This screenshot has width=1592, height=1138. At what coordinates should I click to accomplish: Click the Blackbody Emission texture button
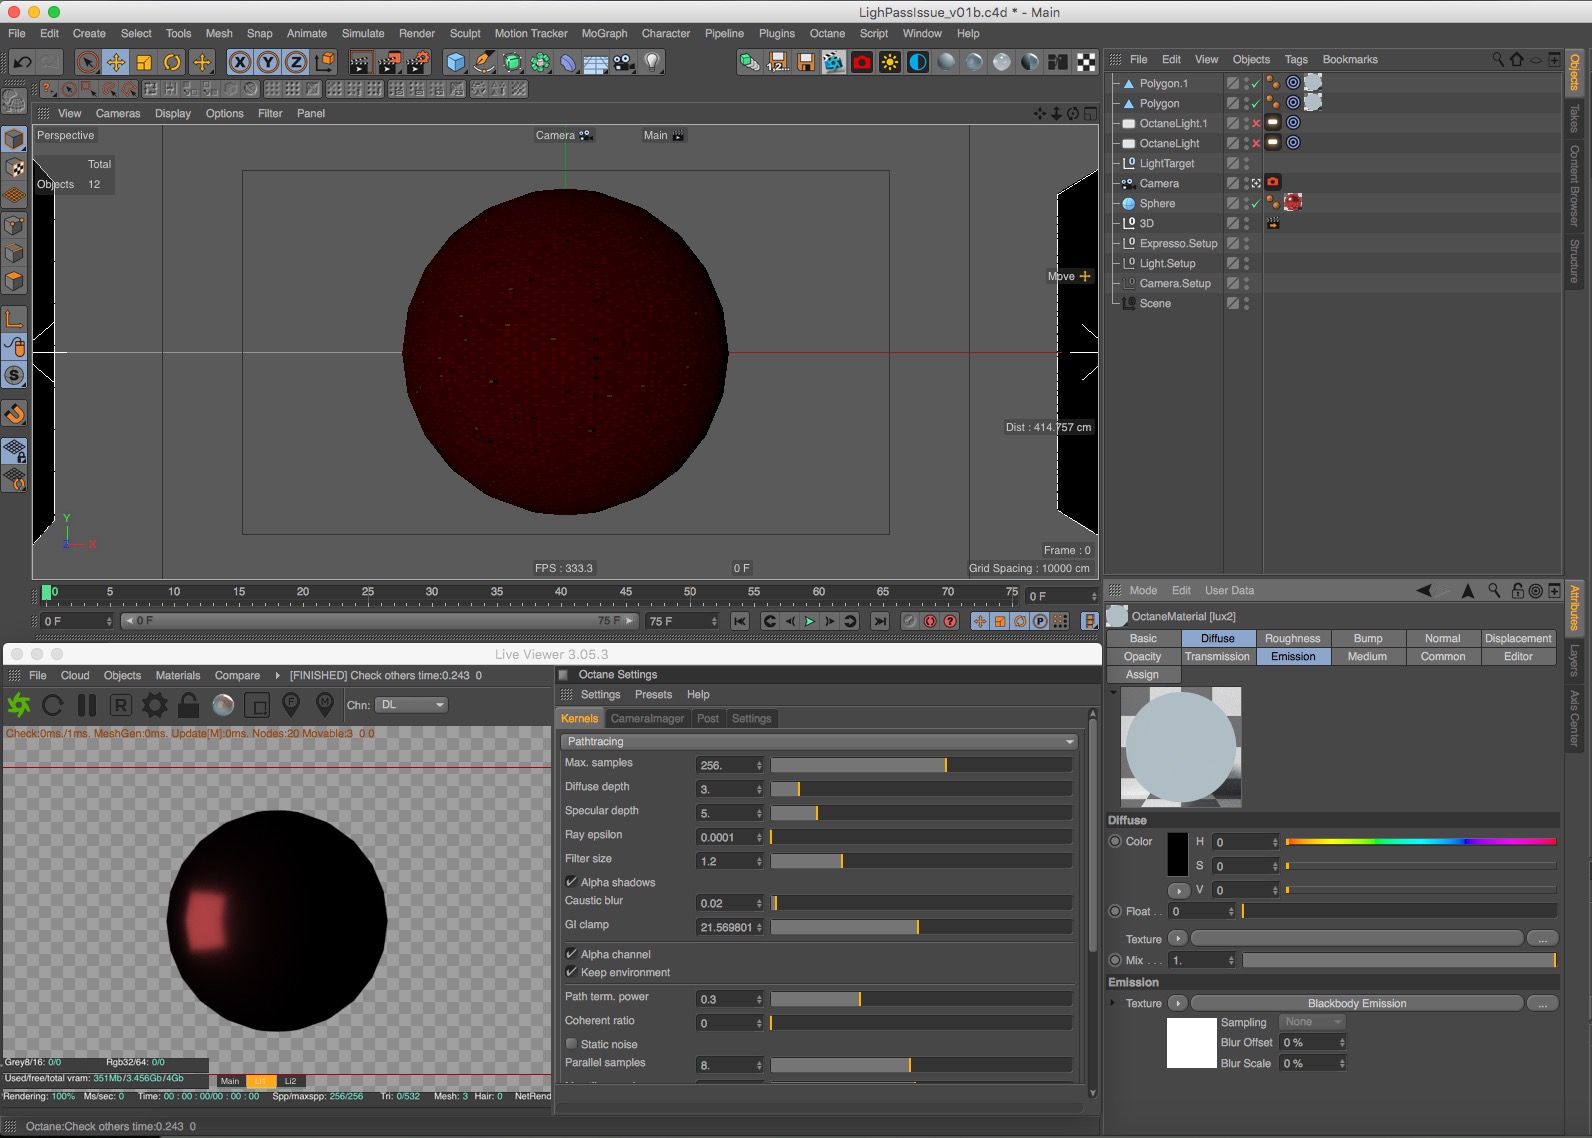[x=1356, y=1003]
